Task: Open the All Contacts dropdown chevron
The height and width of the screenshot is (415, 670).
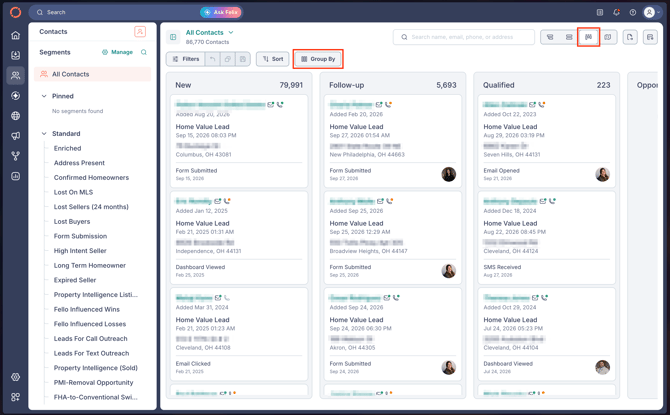Action: coord(231,32)
